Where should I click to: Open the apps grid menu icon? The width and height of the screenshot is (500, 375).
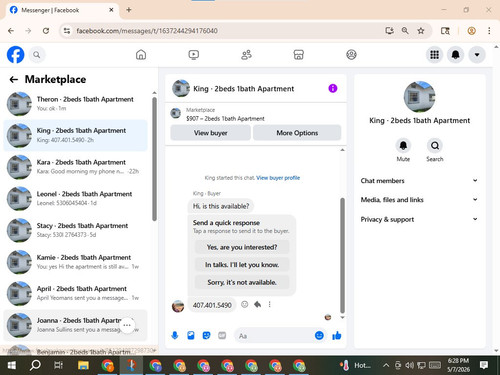point(434,55)
